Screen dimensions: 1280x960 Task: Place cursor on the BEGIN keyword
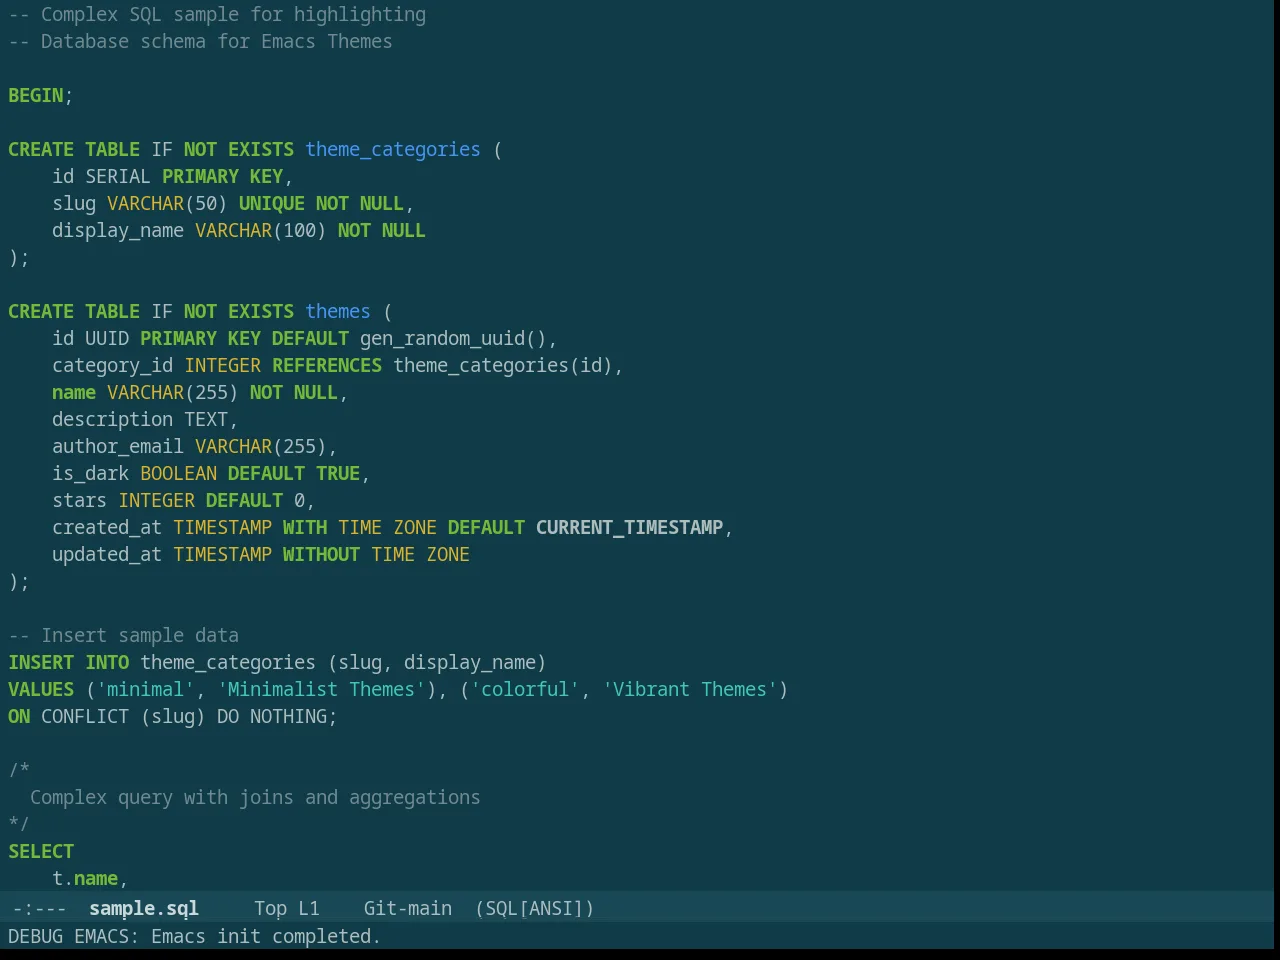[x=36, y=95]
